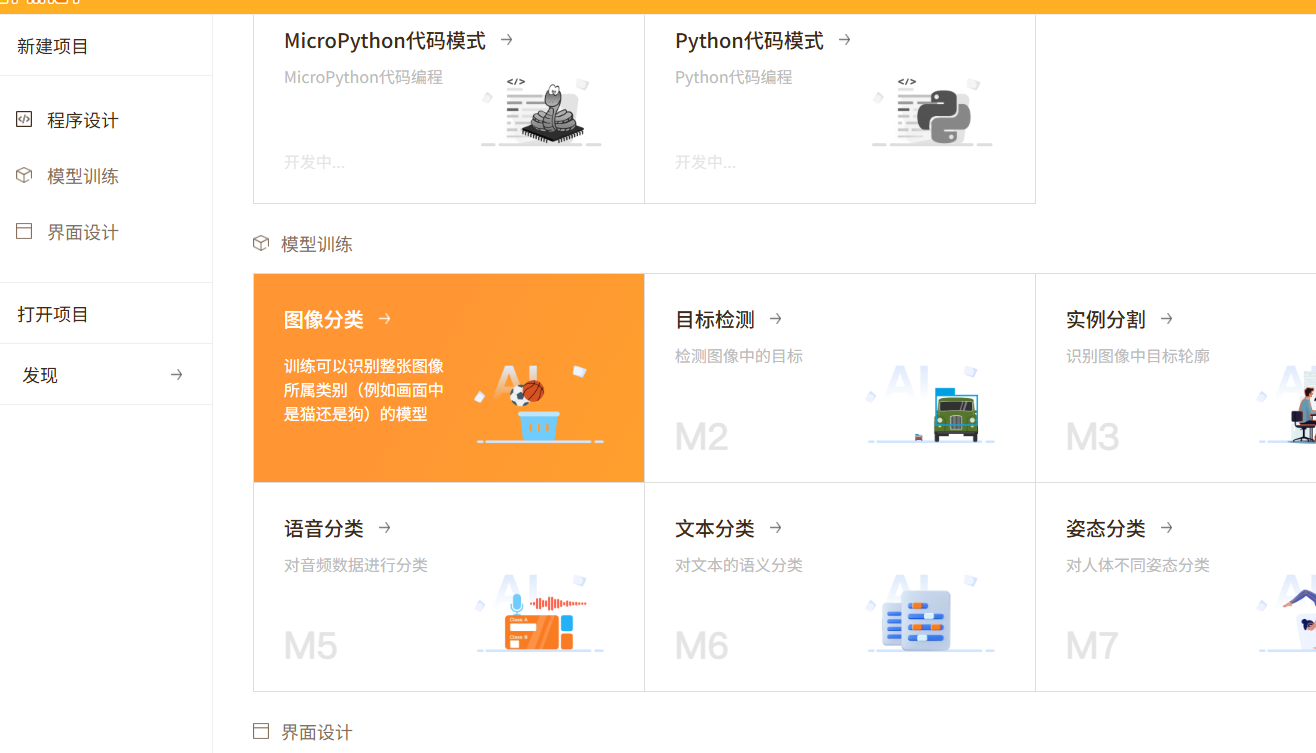Open the 文本分类 title link
Screen dimensions: 1316x753
pos(715,528)
